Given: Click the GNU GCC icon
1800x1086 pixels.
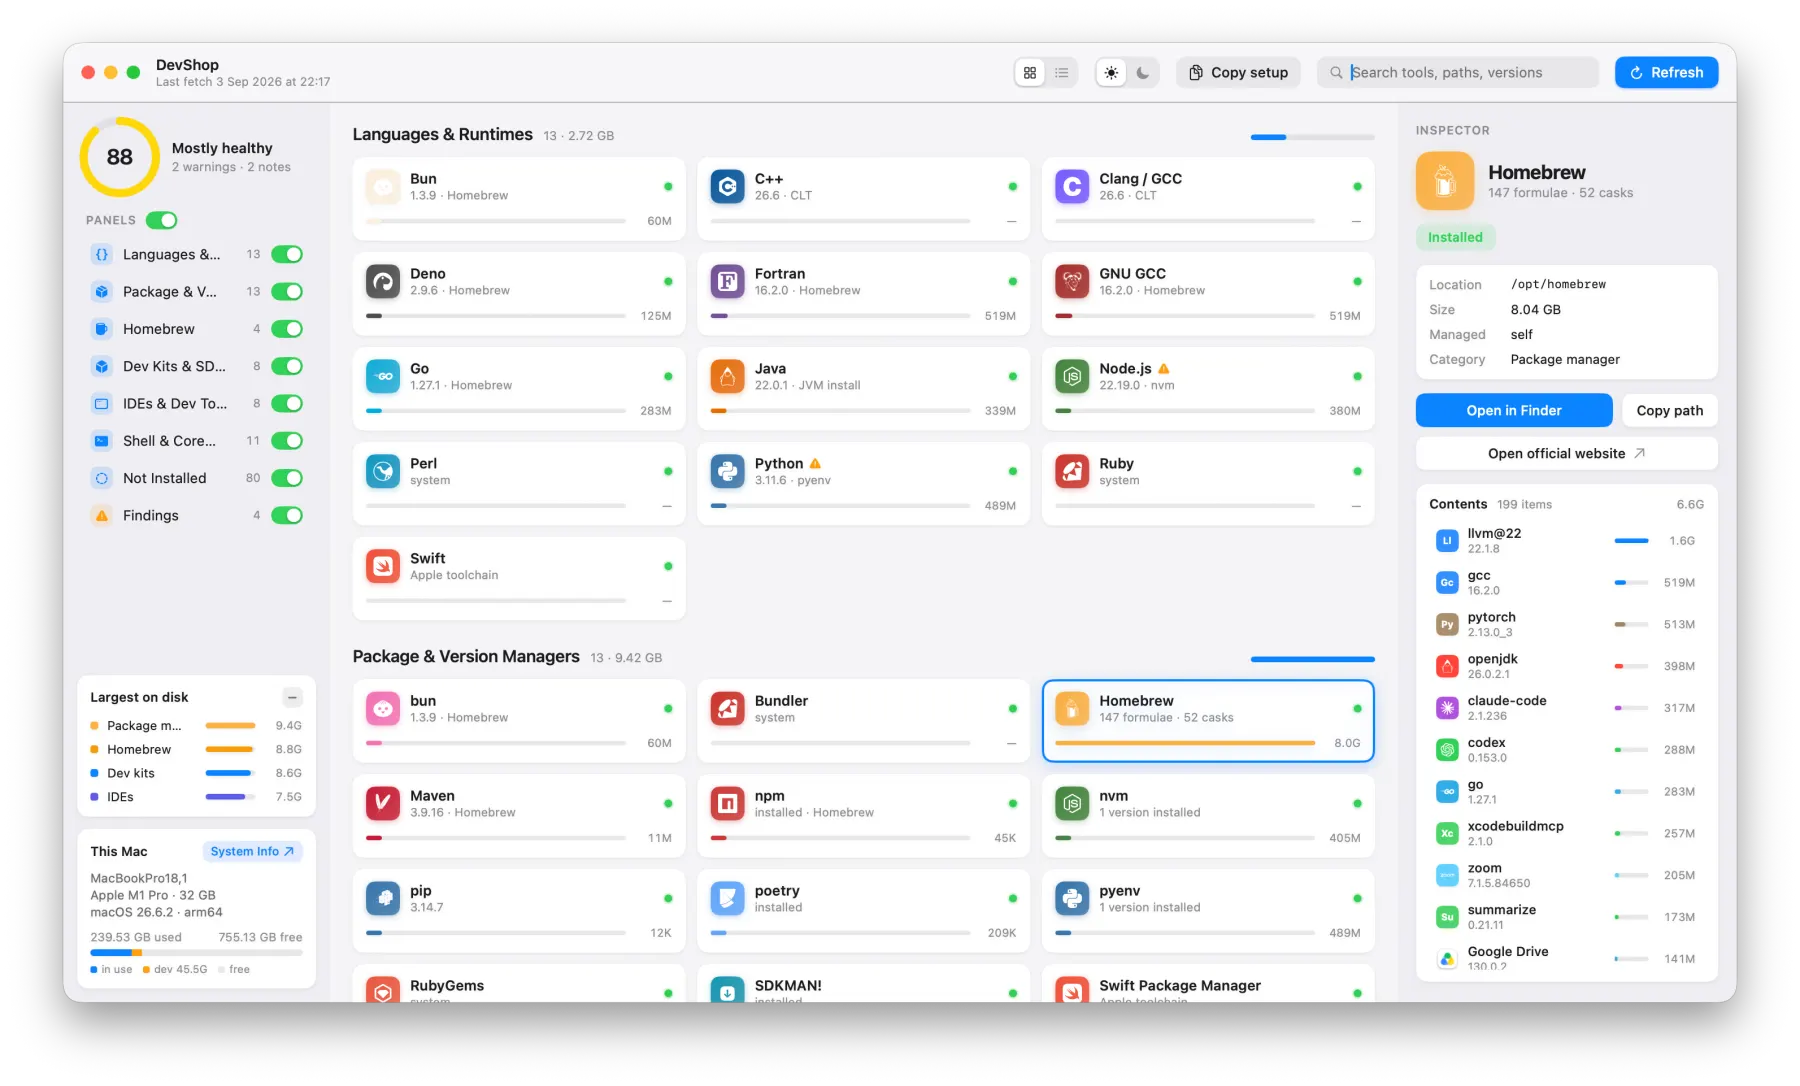Looking at the screenshot, I should [1072, 282].
